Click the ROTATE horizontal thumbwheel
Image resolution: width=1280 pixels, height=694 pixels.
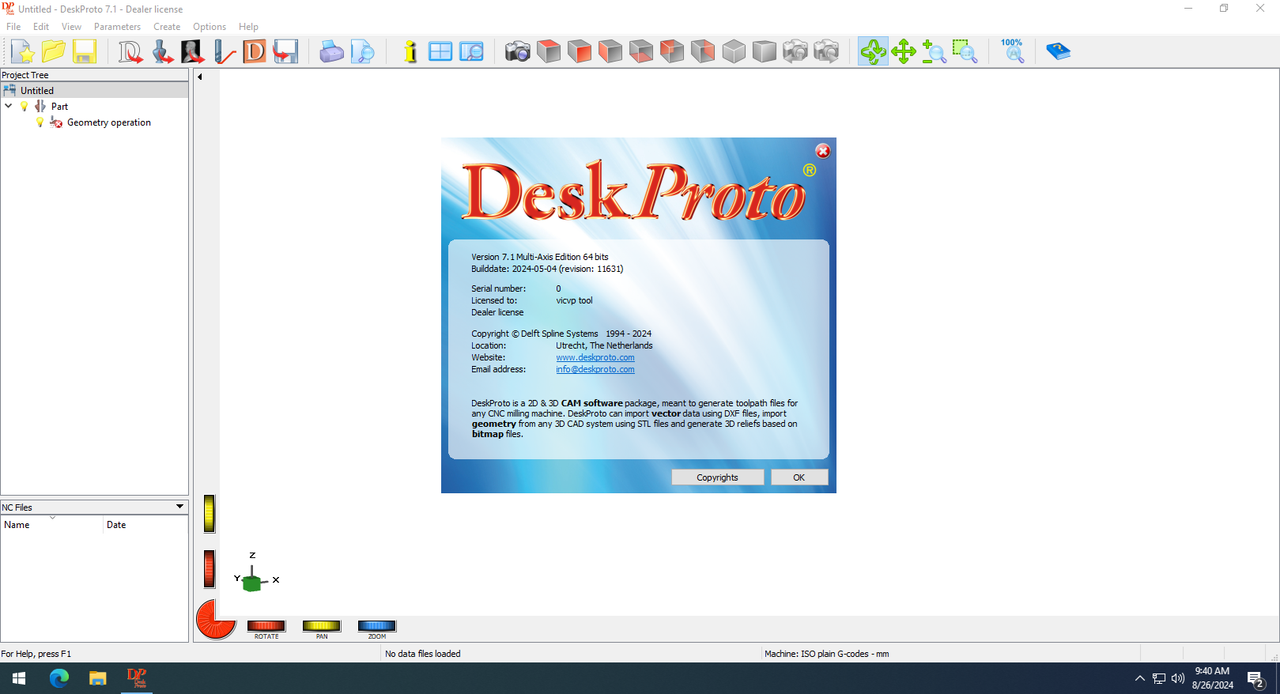[x=266, y=626]
